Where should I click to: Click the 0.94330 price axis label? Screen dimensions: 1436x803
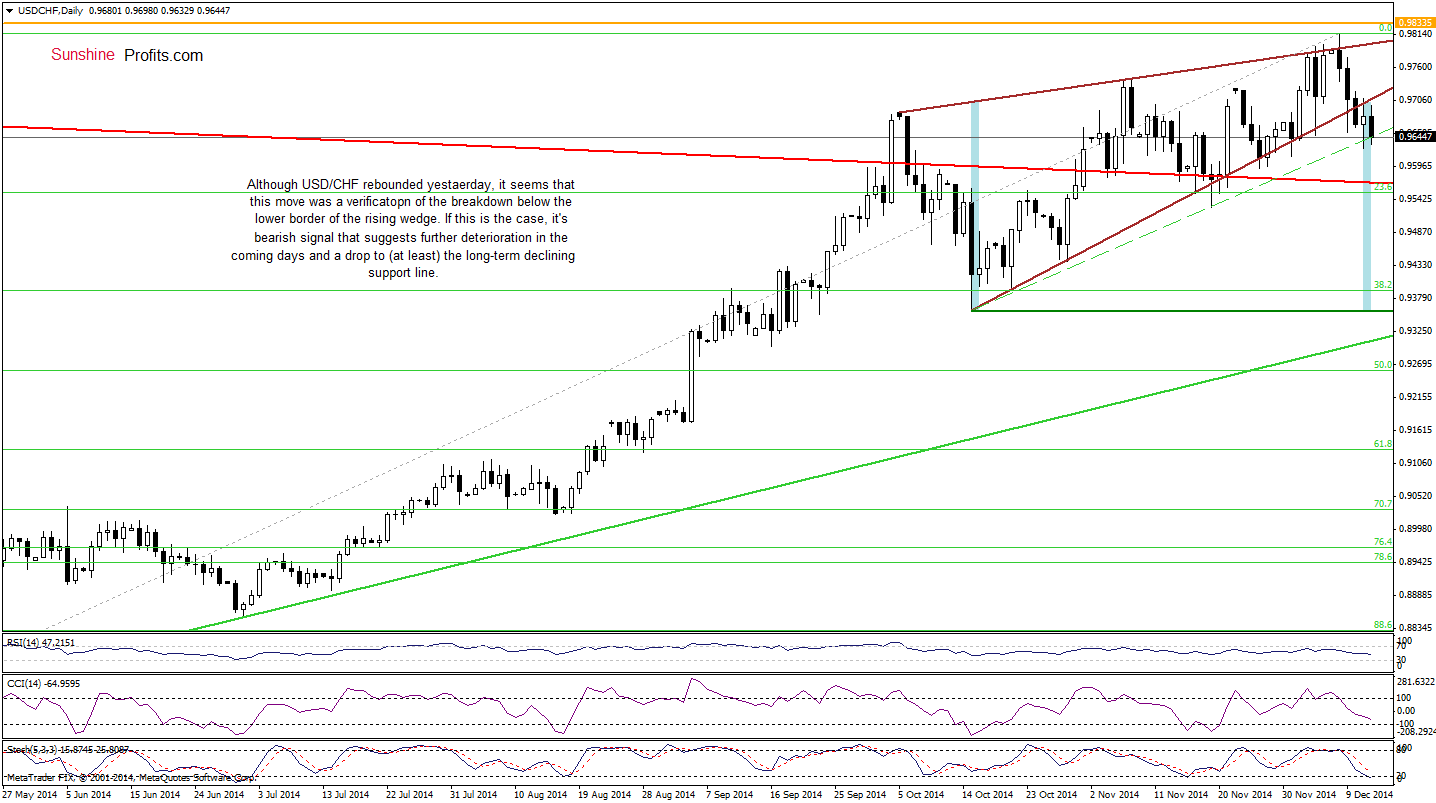tap(1414, 265)
